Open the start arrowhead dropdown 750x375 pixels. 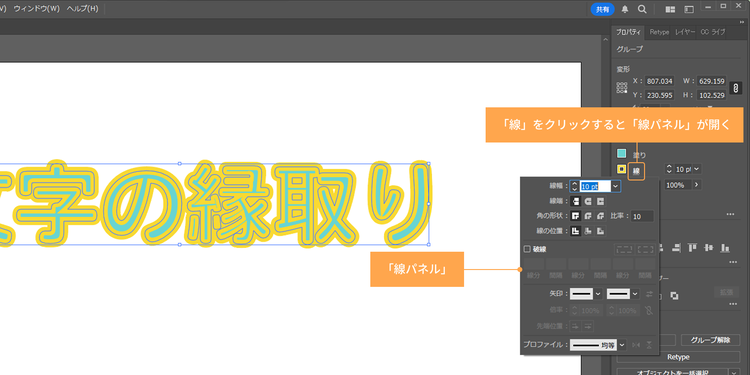(597, 294)
